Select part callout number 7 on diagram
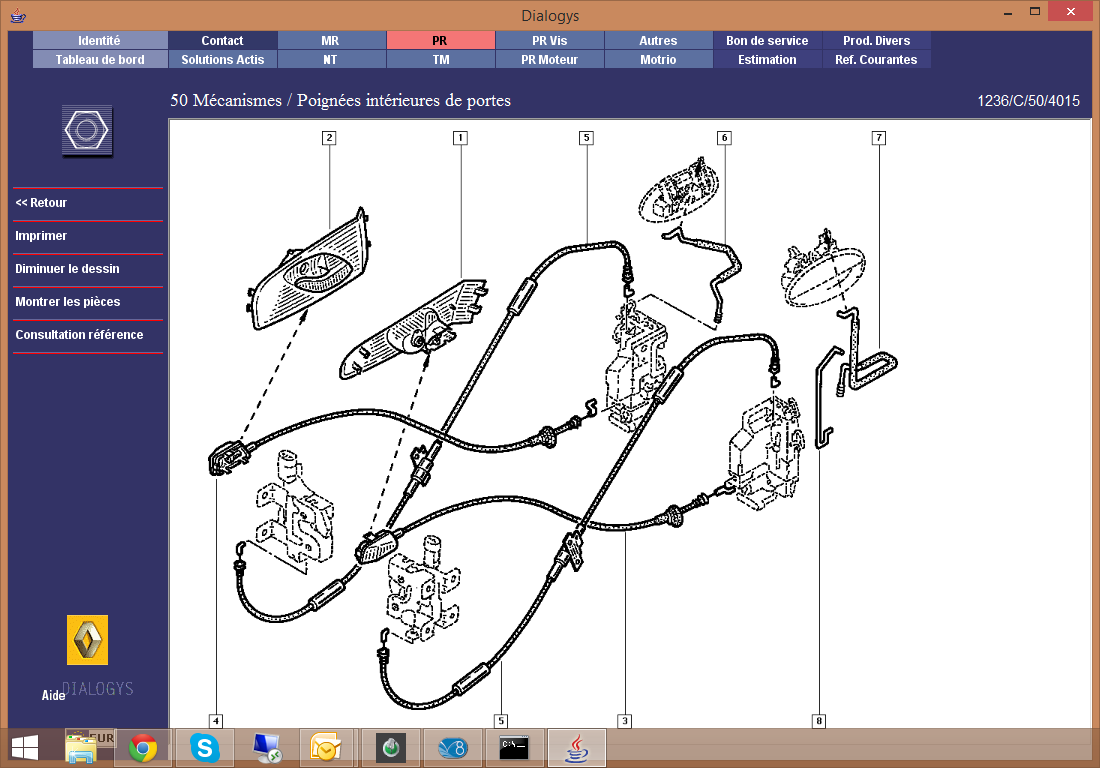 point(879,138)
